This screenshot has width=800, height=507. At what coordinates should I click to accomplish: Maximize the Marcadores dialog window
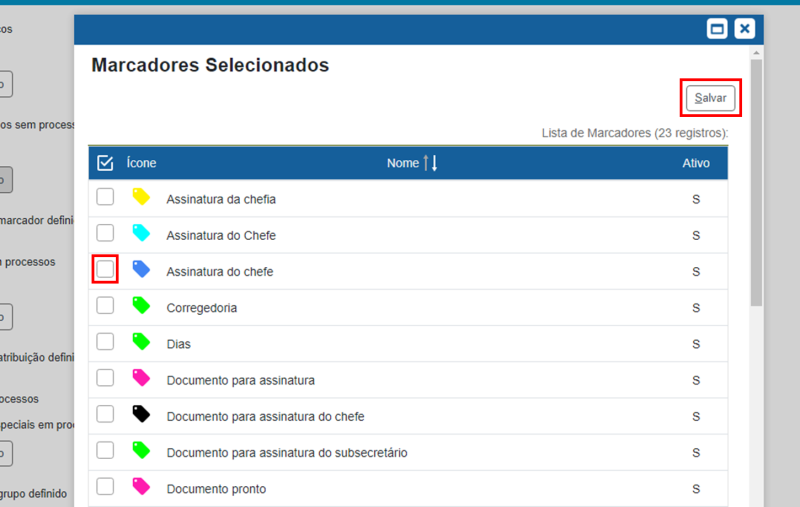(716, 29)
